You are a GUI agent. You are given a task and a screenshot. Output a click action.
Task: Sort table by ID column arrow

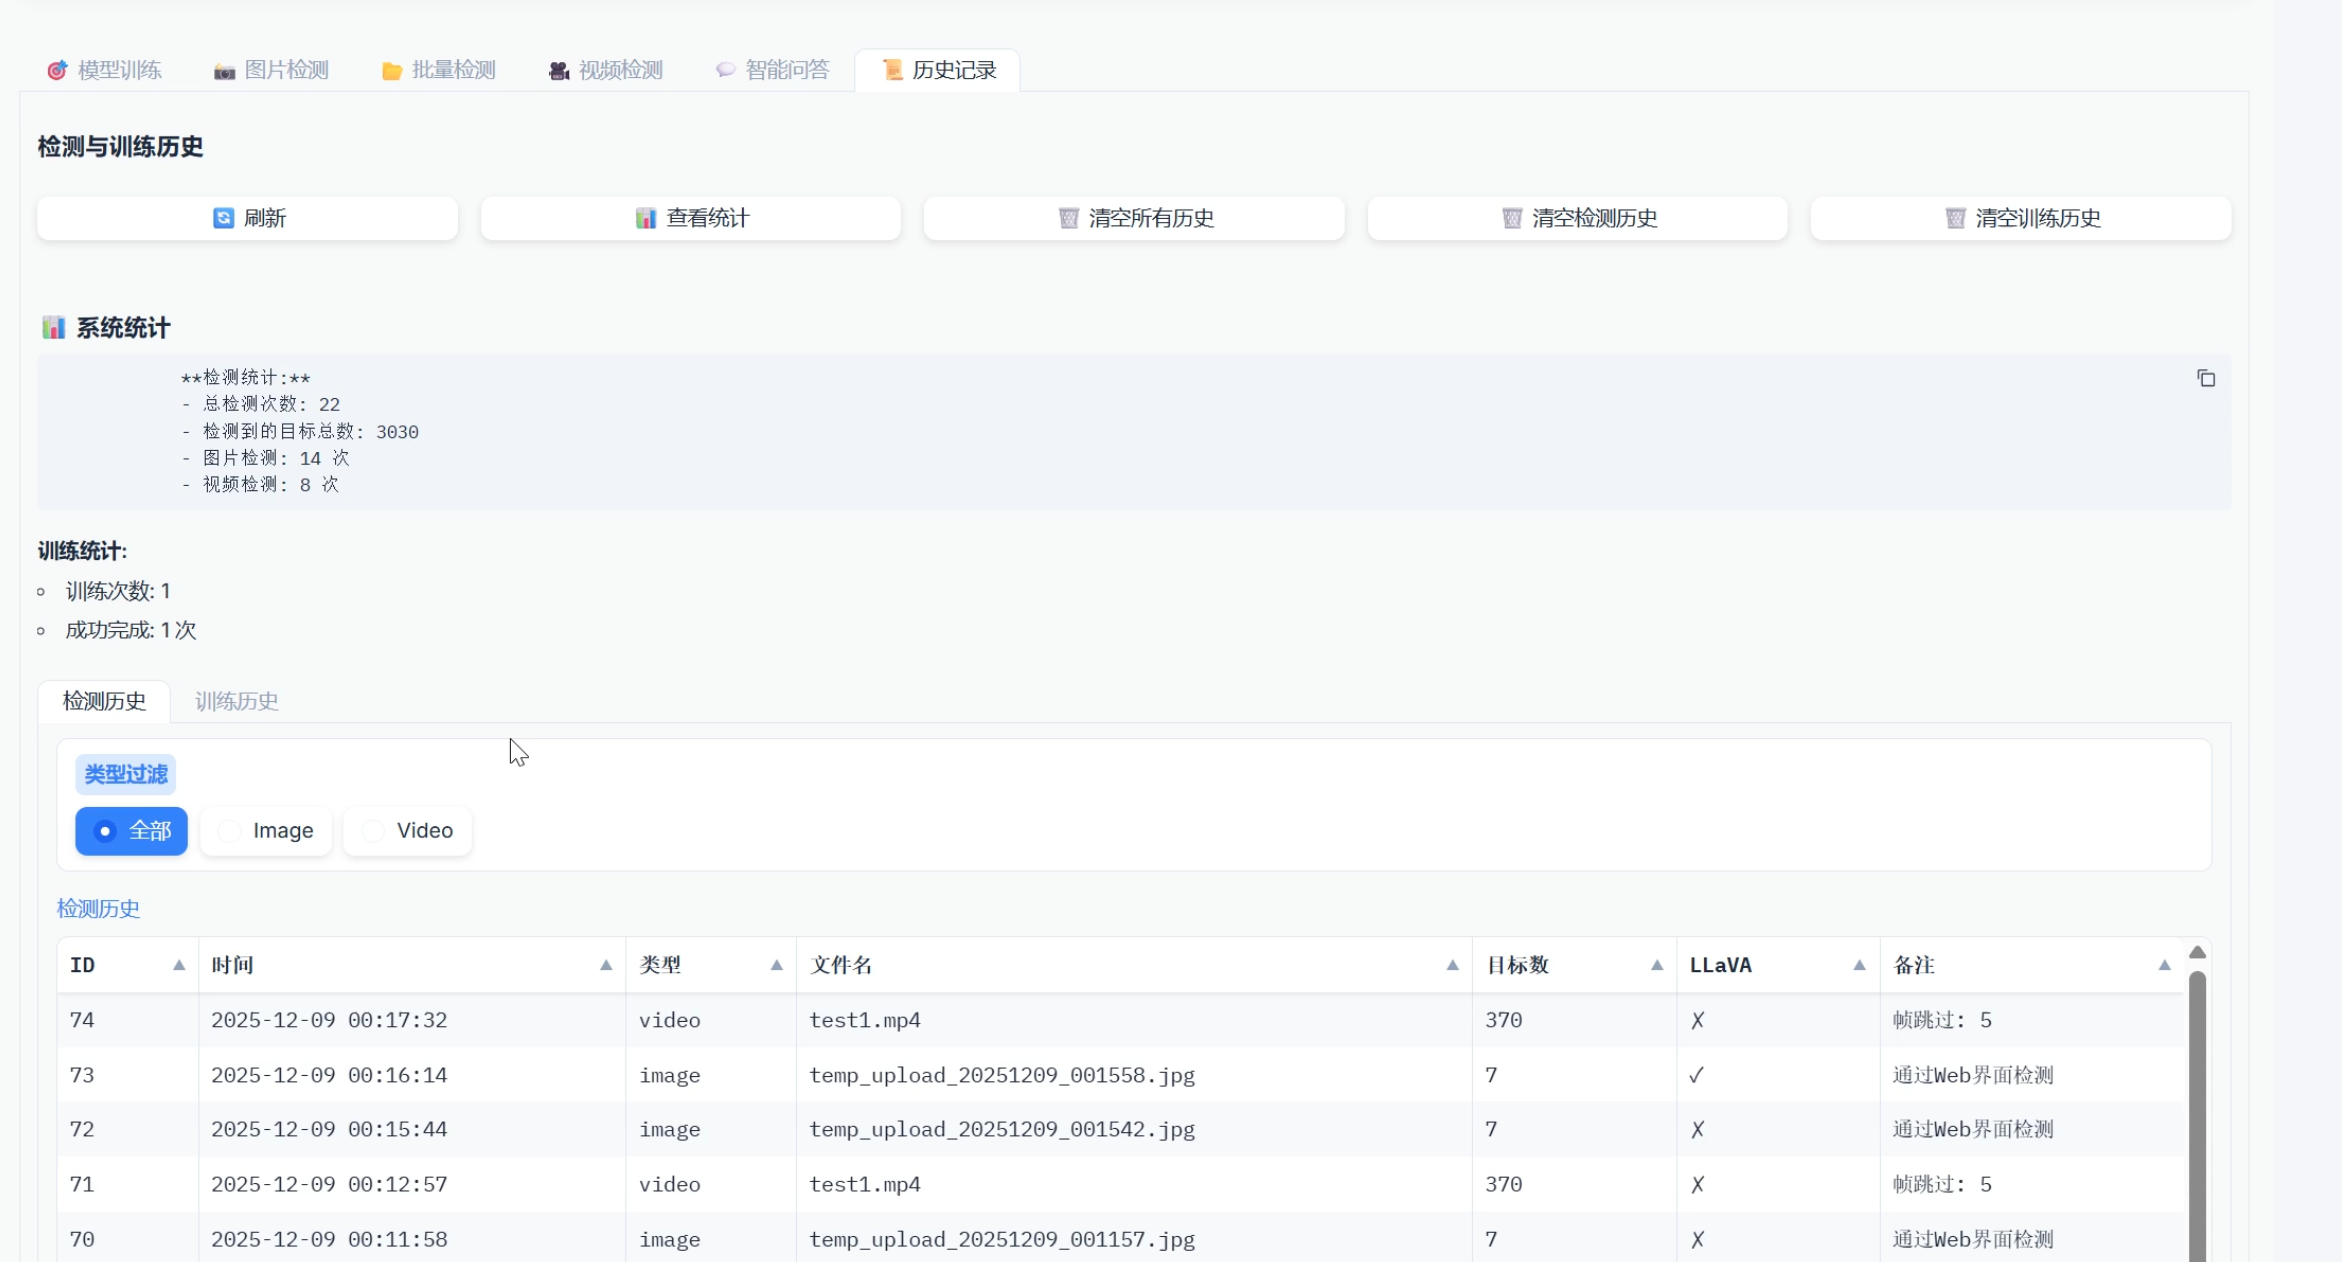point(179,965)
